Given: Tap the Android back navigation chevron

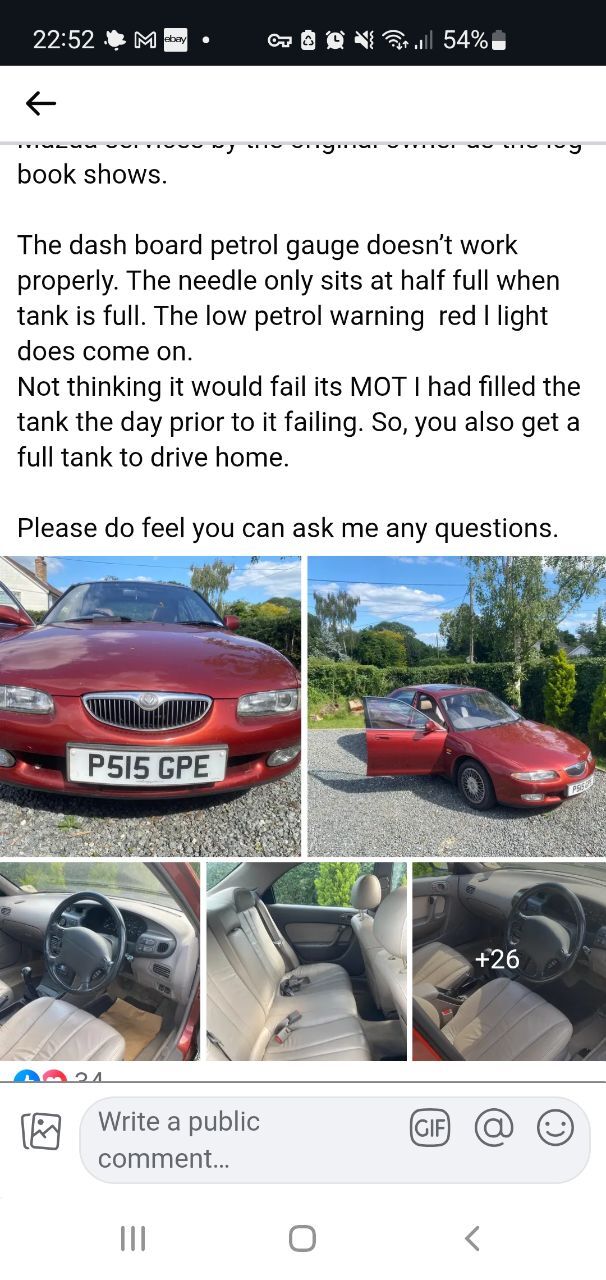Looking at the screenshot, I should click(472, 1238).
